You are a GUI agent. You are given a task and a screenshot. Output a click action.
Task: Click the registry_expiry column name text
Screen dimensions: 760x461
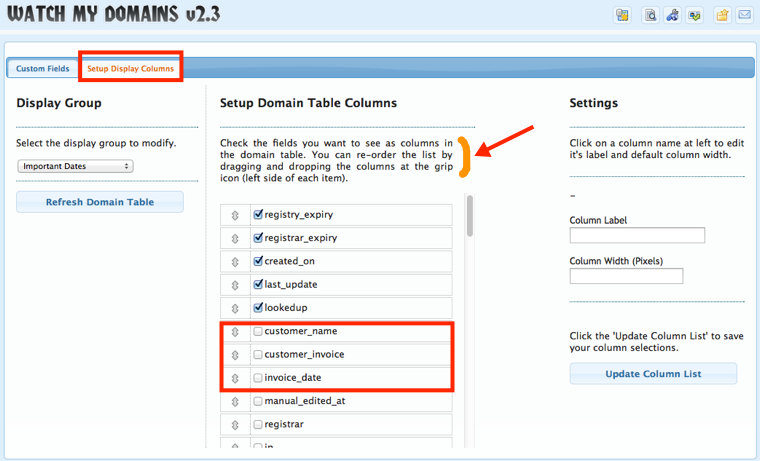(299, 215)
